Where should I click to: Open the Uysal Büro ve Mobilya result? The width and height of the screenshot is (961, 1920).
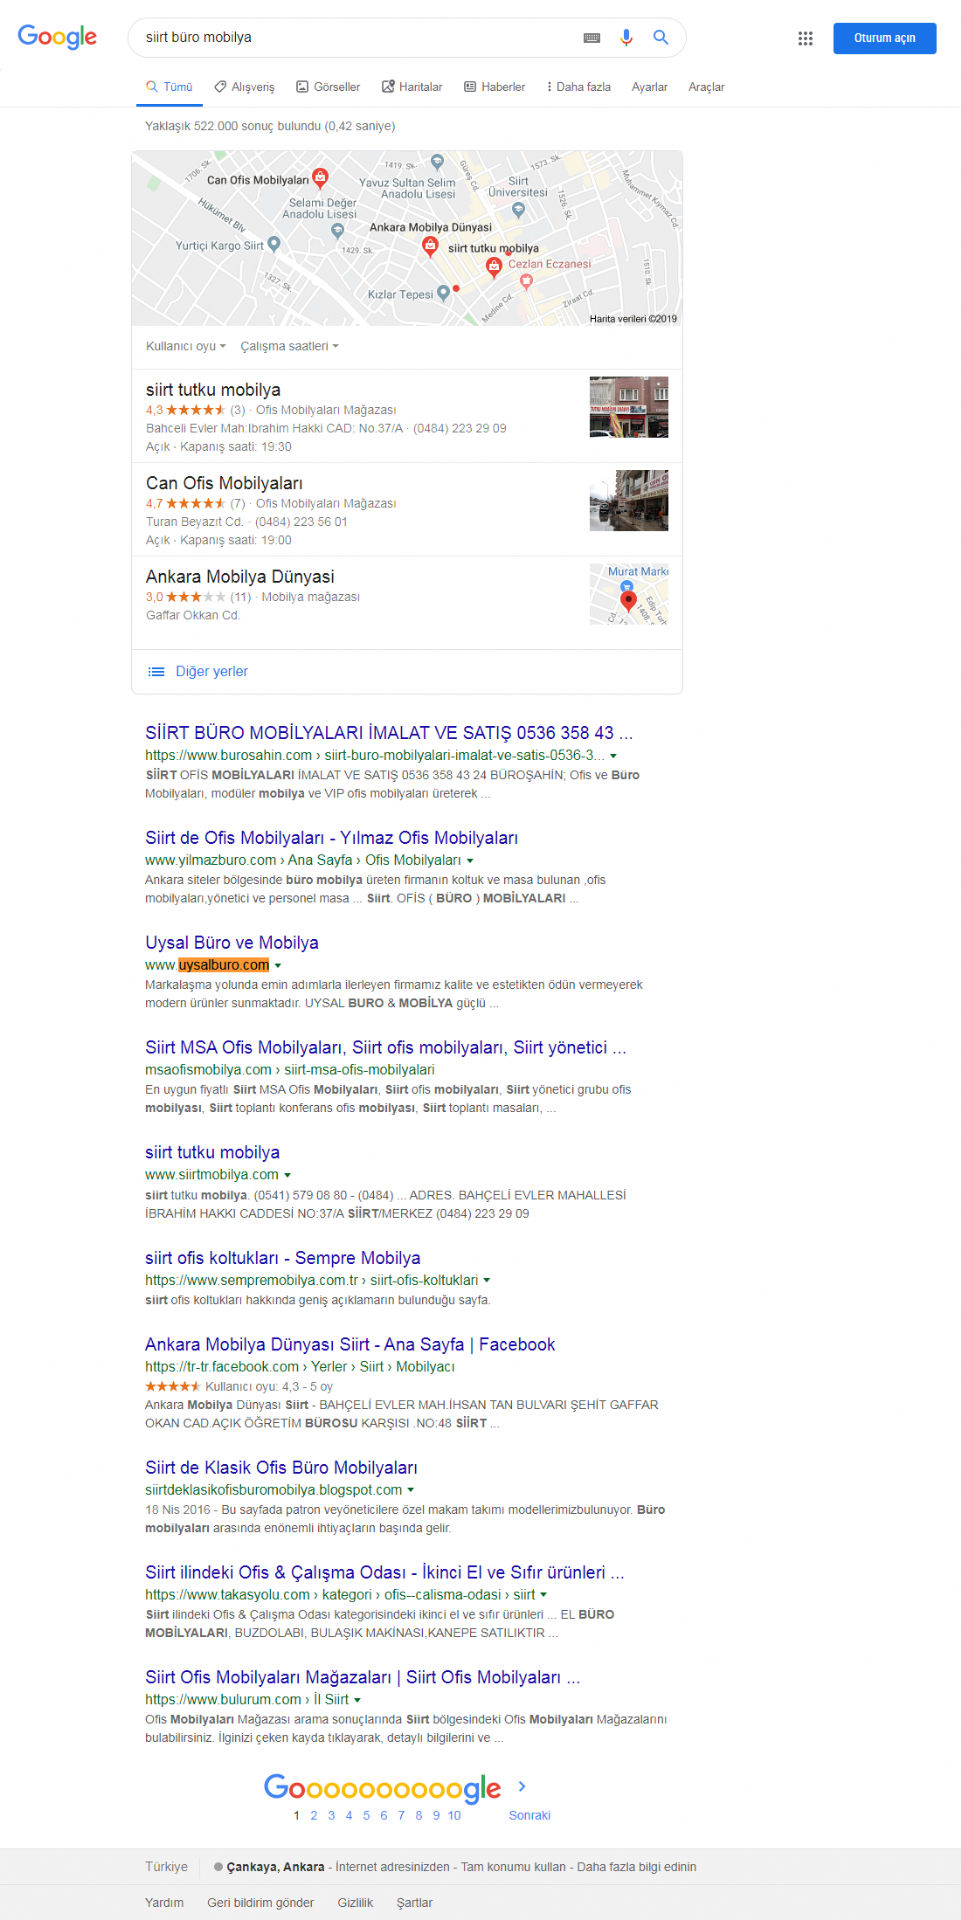(x=232, y=943)
